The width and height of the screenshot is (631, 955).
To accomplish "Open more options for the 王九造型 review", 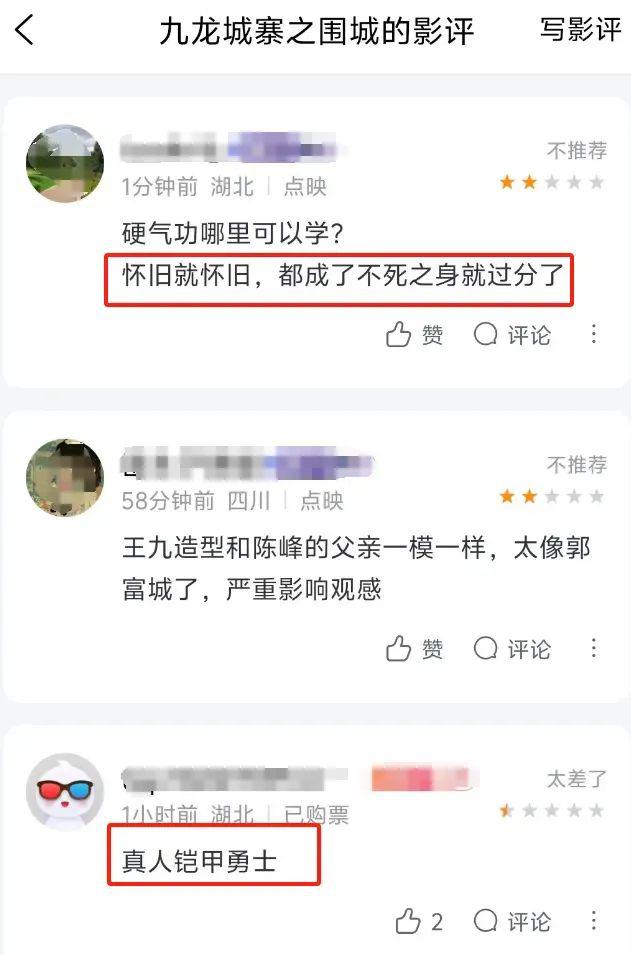I will (x=594, y=648).
